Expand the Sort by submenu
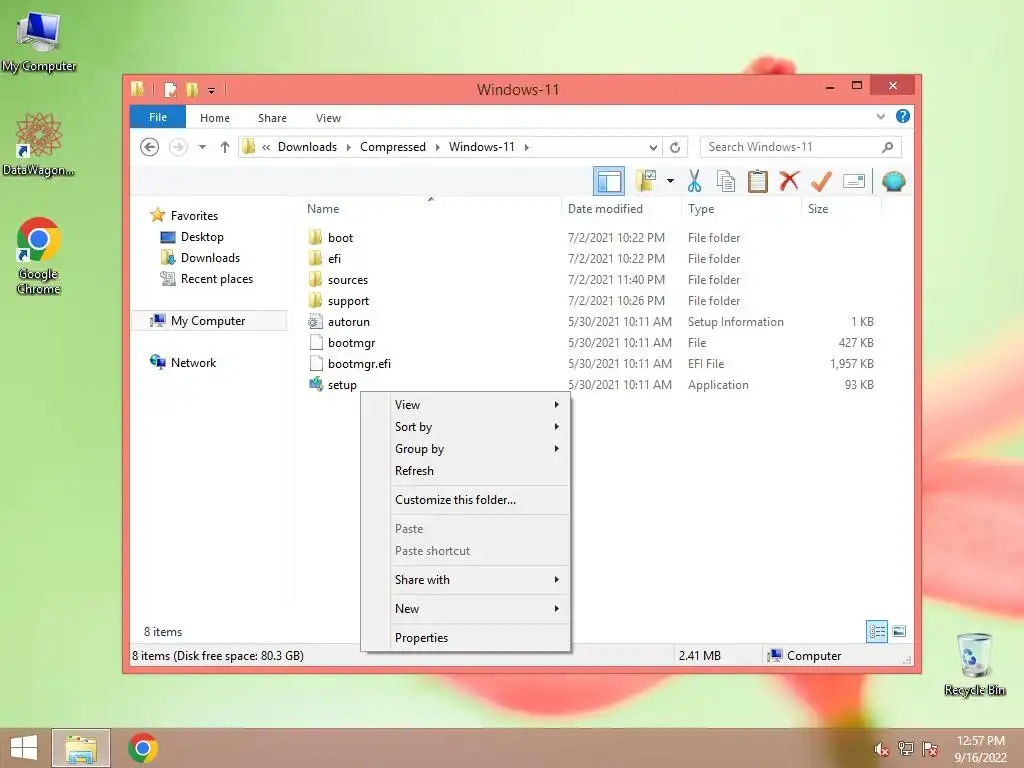The image size is (1024, 768). click(480, 427)
